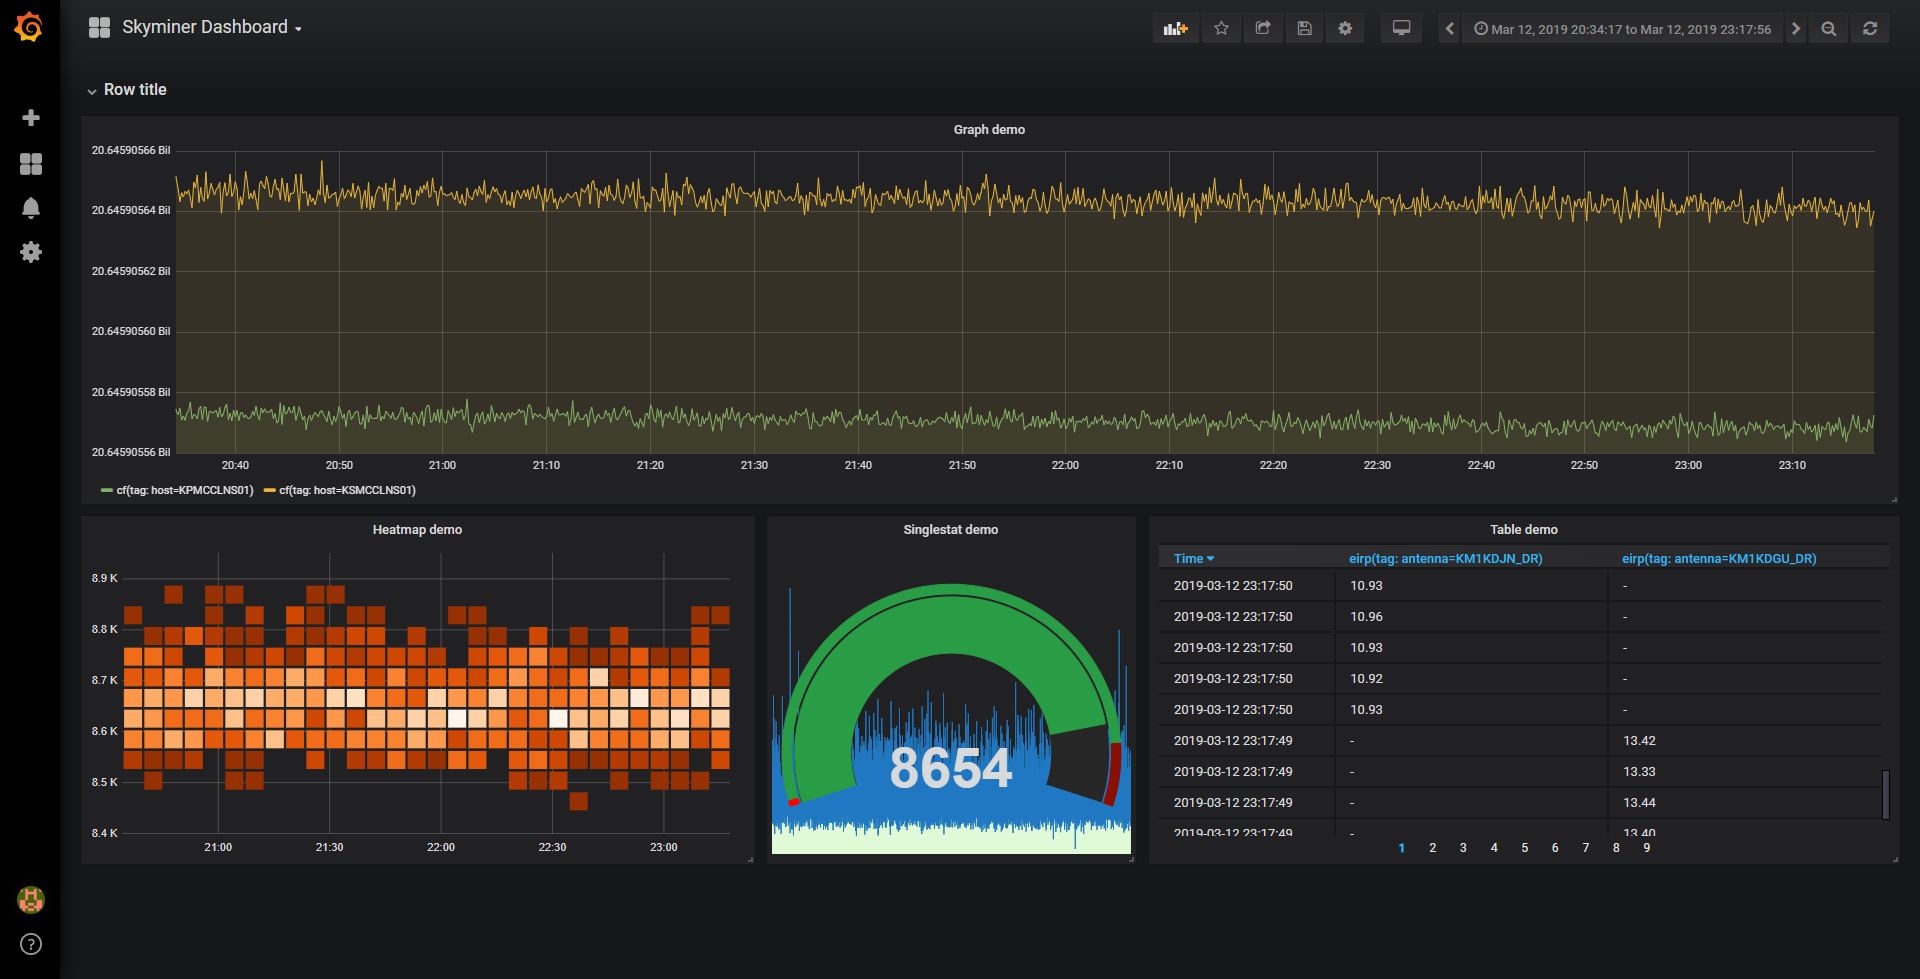Open Help question mark icon
The height and width of the screenshot is (979, 1920).
click(31, 944)
